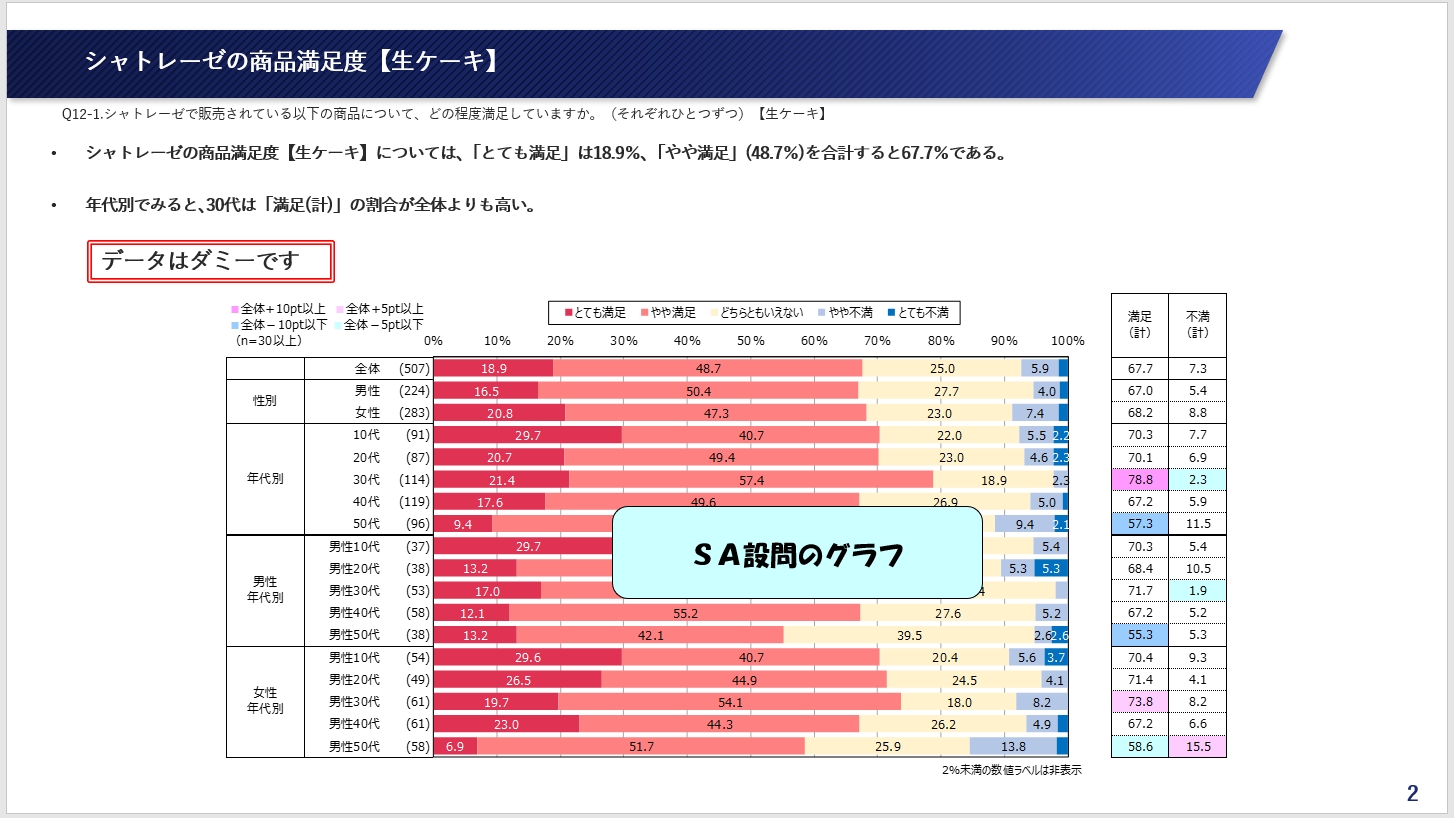Click the 100% axis label
Viewport: 1454px width, 818px height.
pyautogui.click(x=1067, y=341)
